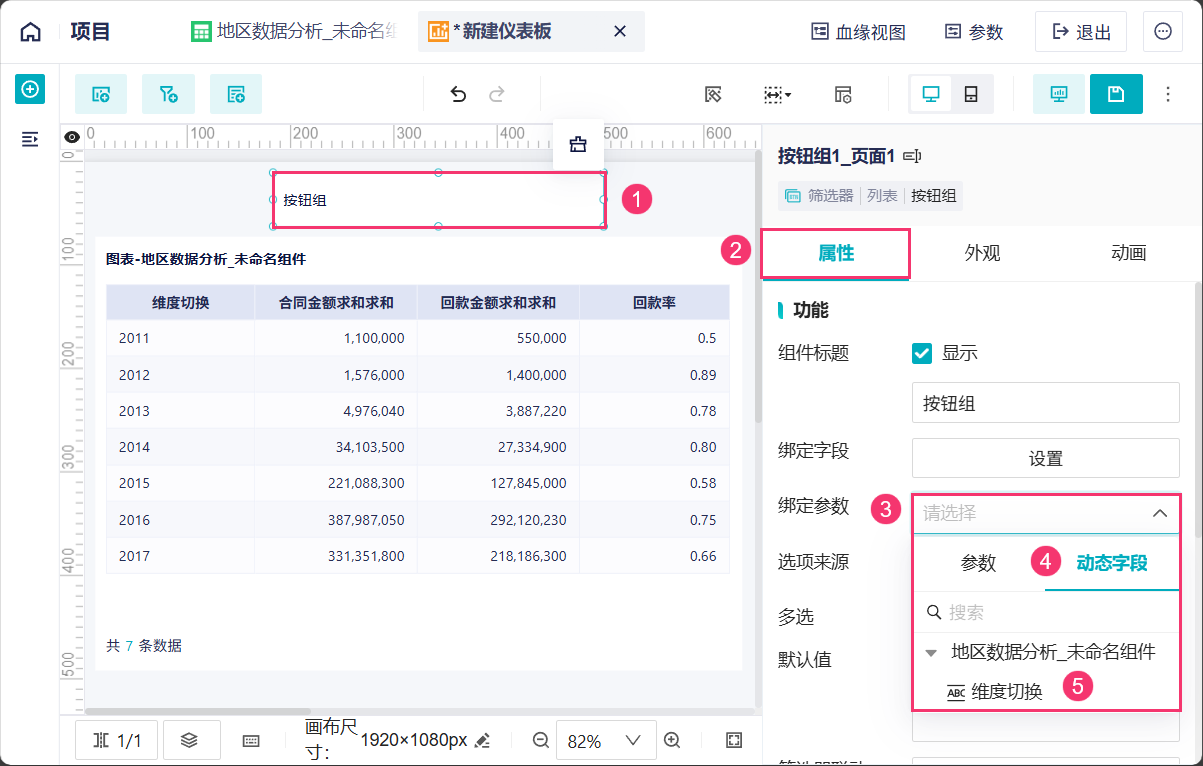Click the 2014 row cell
Screen dimensions: 1203x766
(181, 447)
